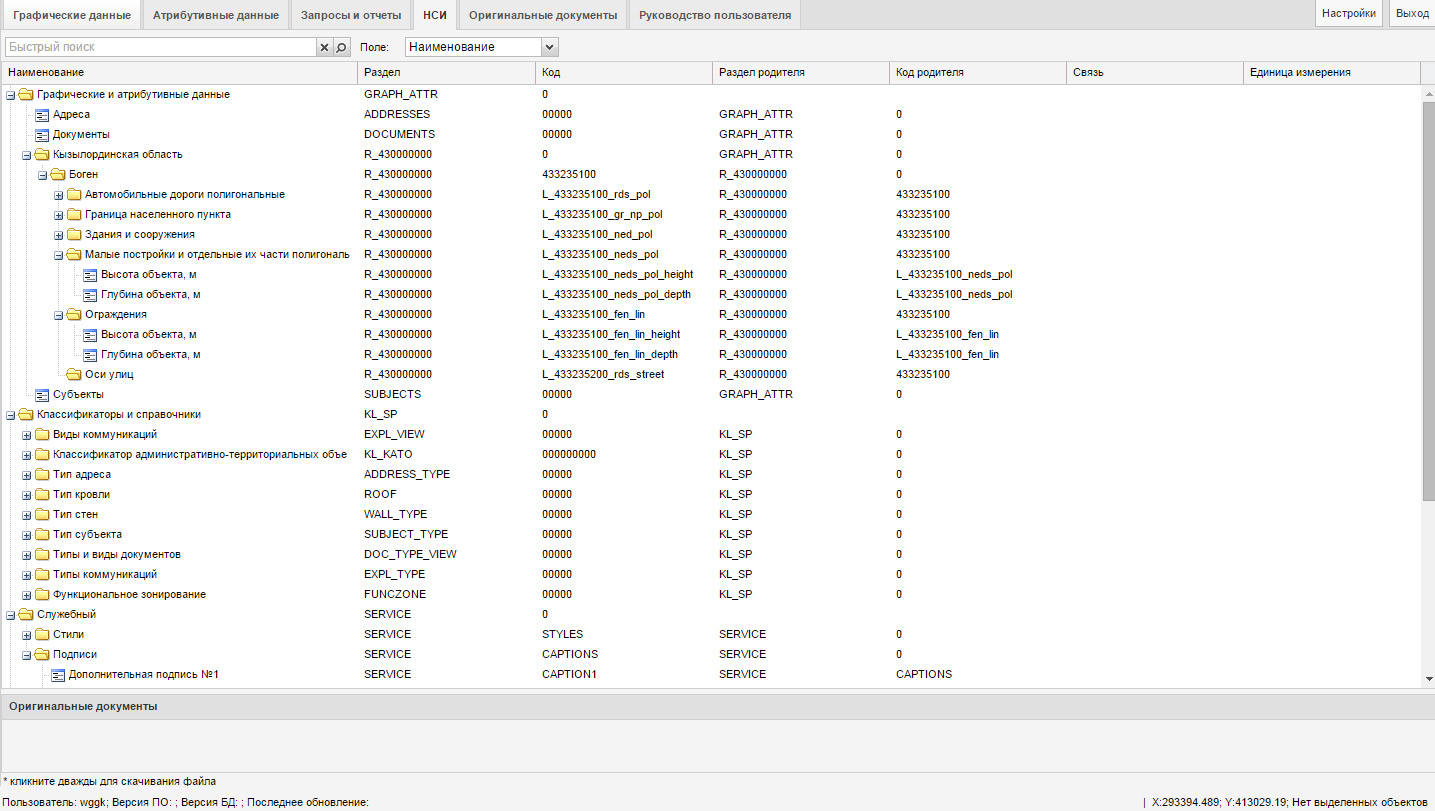Click the vertical scrollbar down arrow

1428,679
